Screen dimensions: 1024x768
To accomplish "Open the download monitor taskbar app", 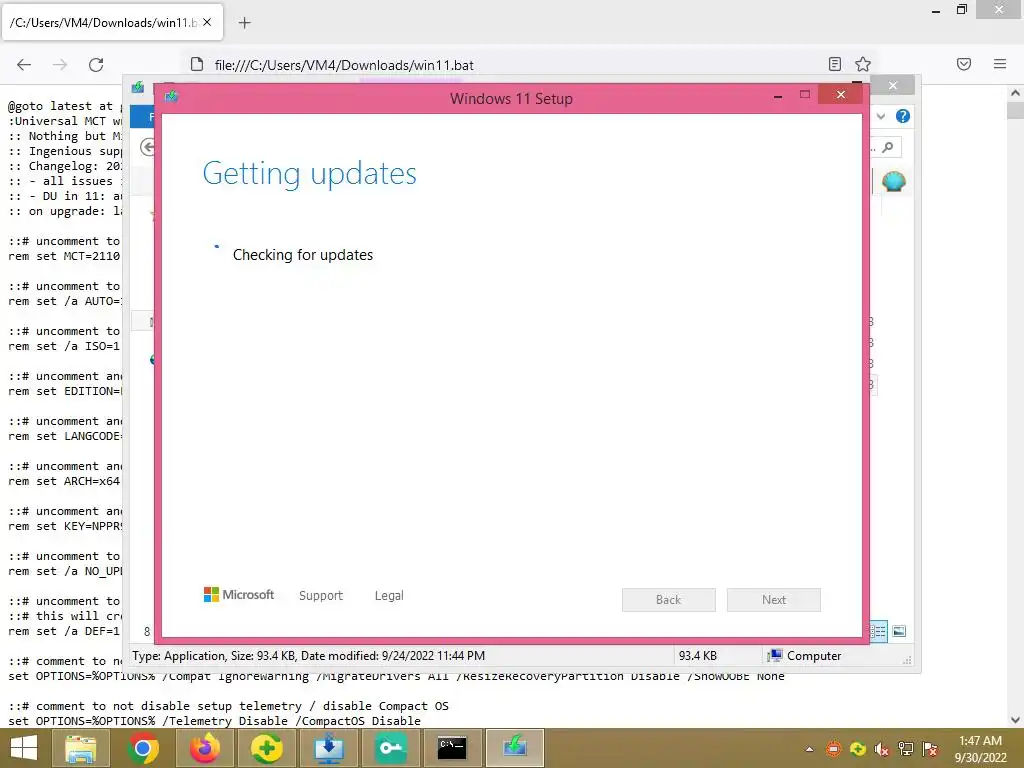I will [x=329, y=748].
